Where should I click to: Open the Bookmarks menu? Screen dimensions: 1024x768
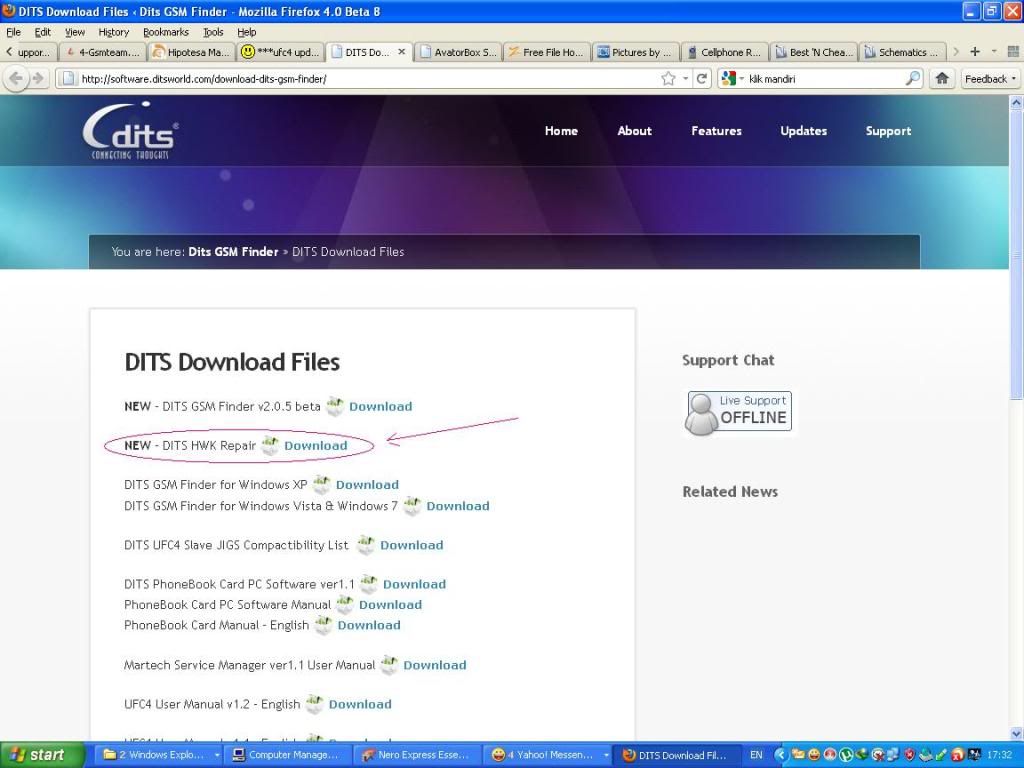coord(166,32)
